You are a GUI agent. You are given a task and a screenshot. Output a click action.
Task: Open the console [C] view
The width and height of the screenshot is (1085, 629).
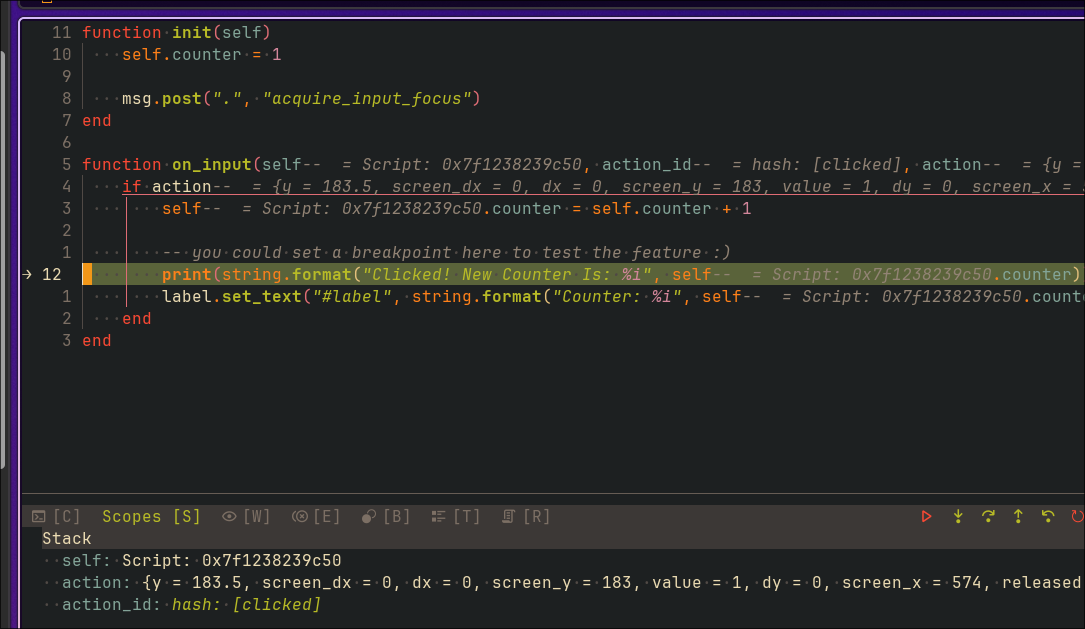tap(56, 517)
